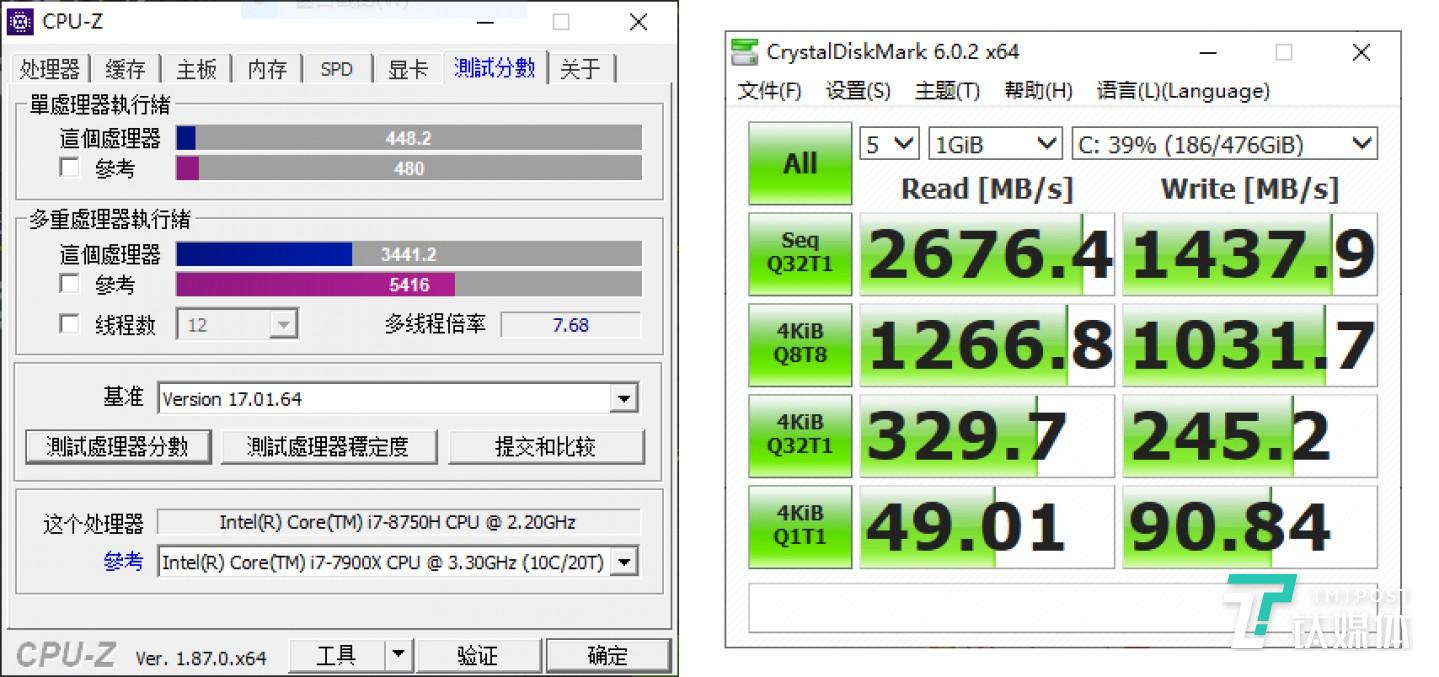
Task: Click multi-thread reference 5416 bar
Action: pos(409,284)
